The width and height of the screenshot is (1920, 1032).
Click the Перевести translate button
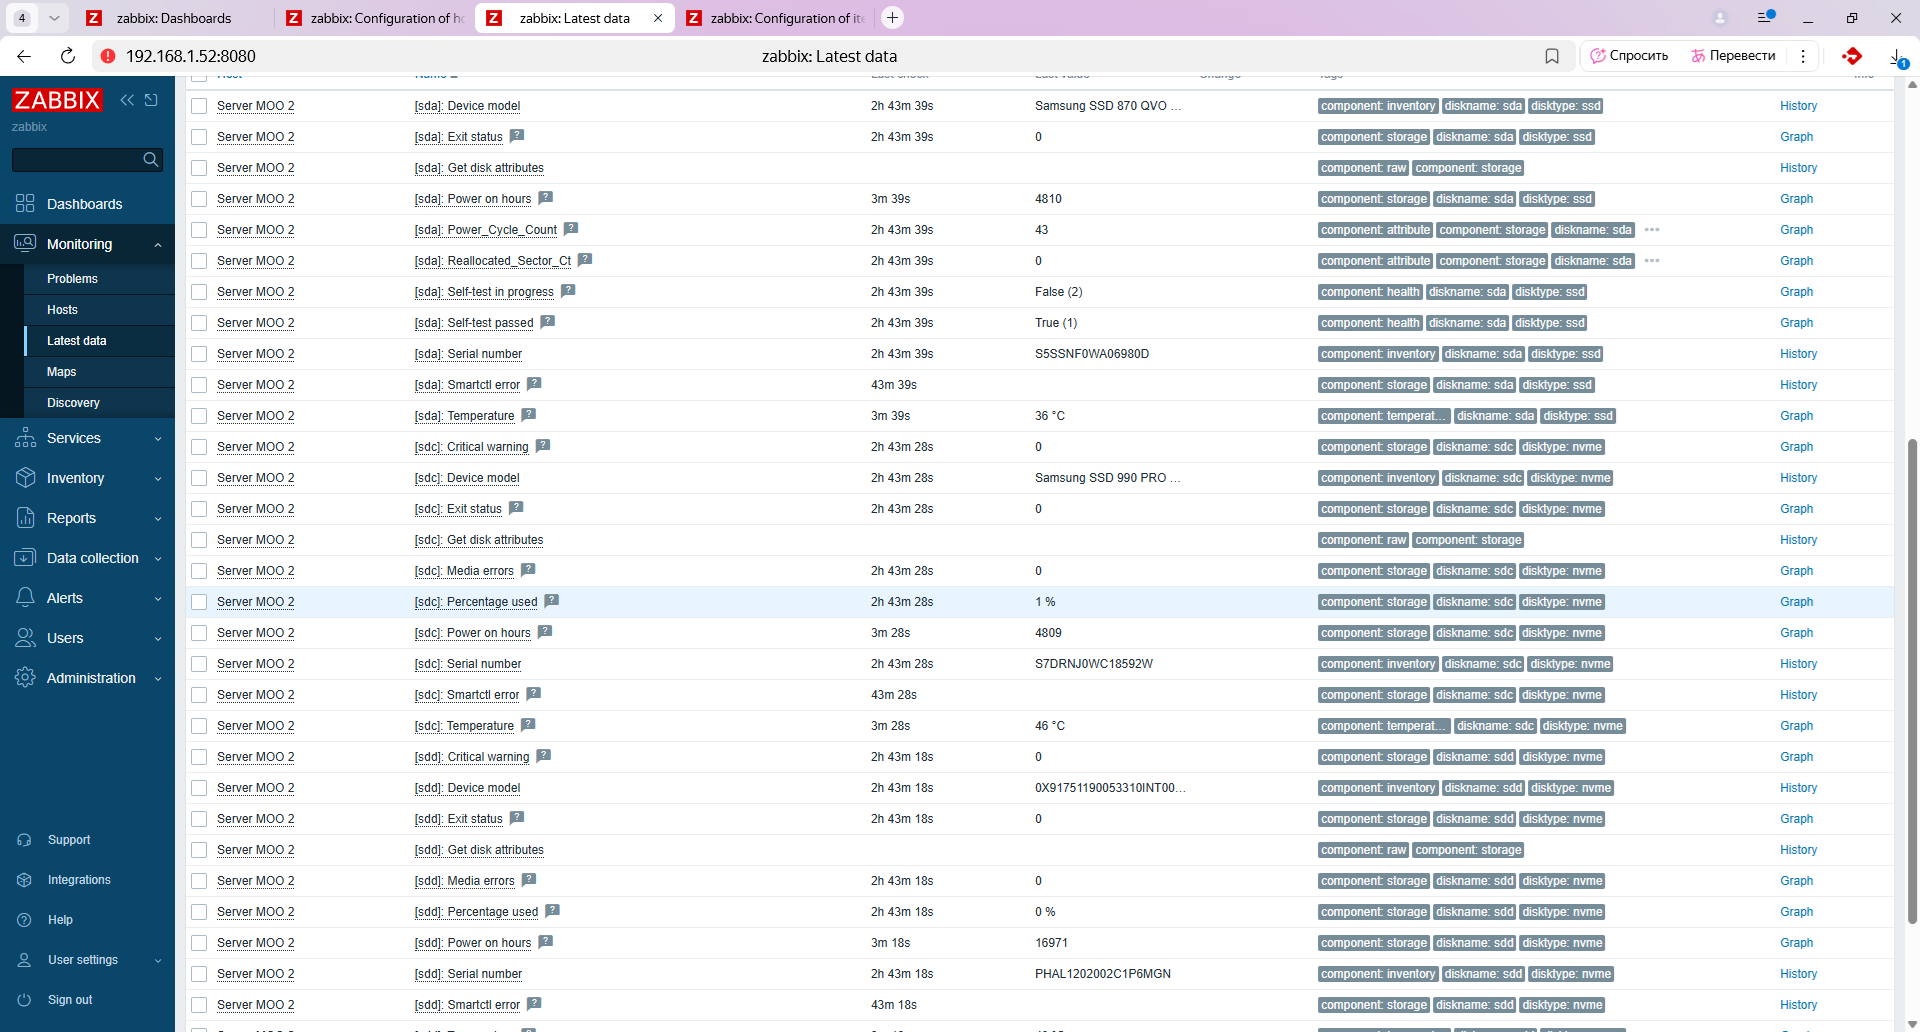click(x=1733, y=56)
